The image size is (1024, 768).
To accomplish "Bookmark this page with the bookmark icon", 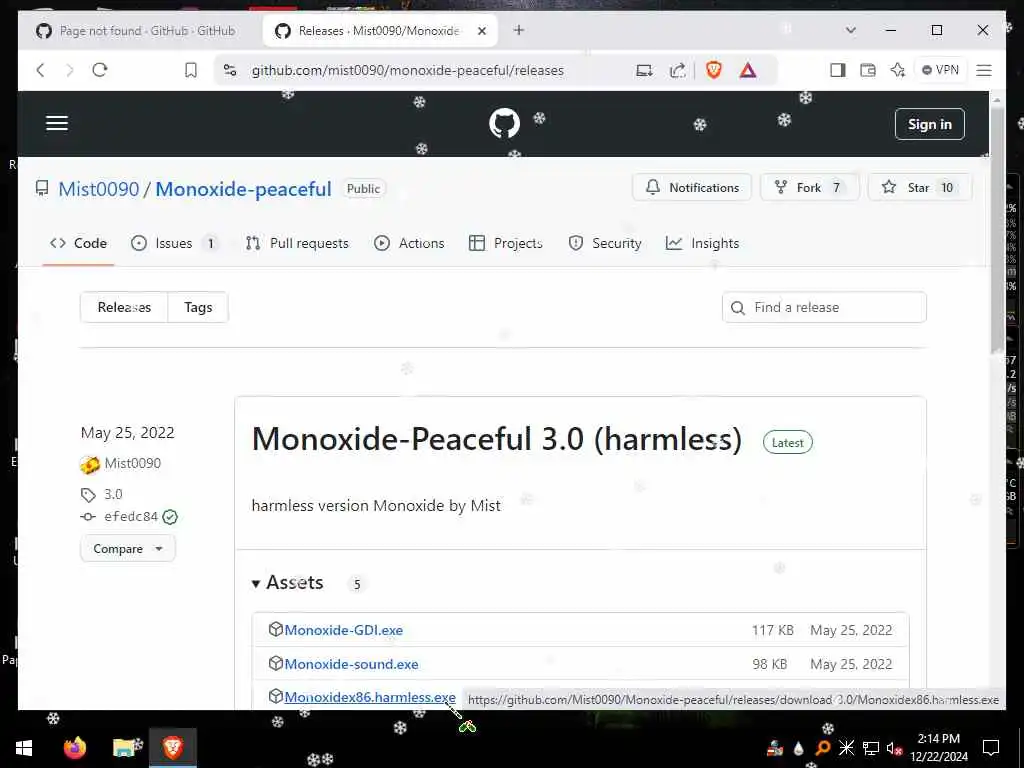I will [191, 70].
